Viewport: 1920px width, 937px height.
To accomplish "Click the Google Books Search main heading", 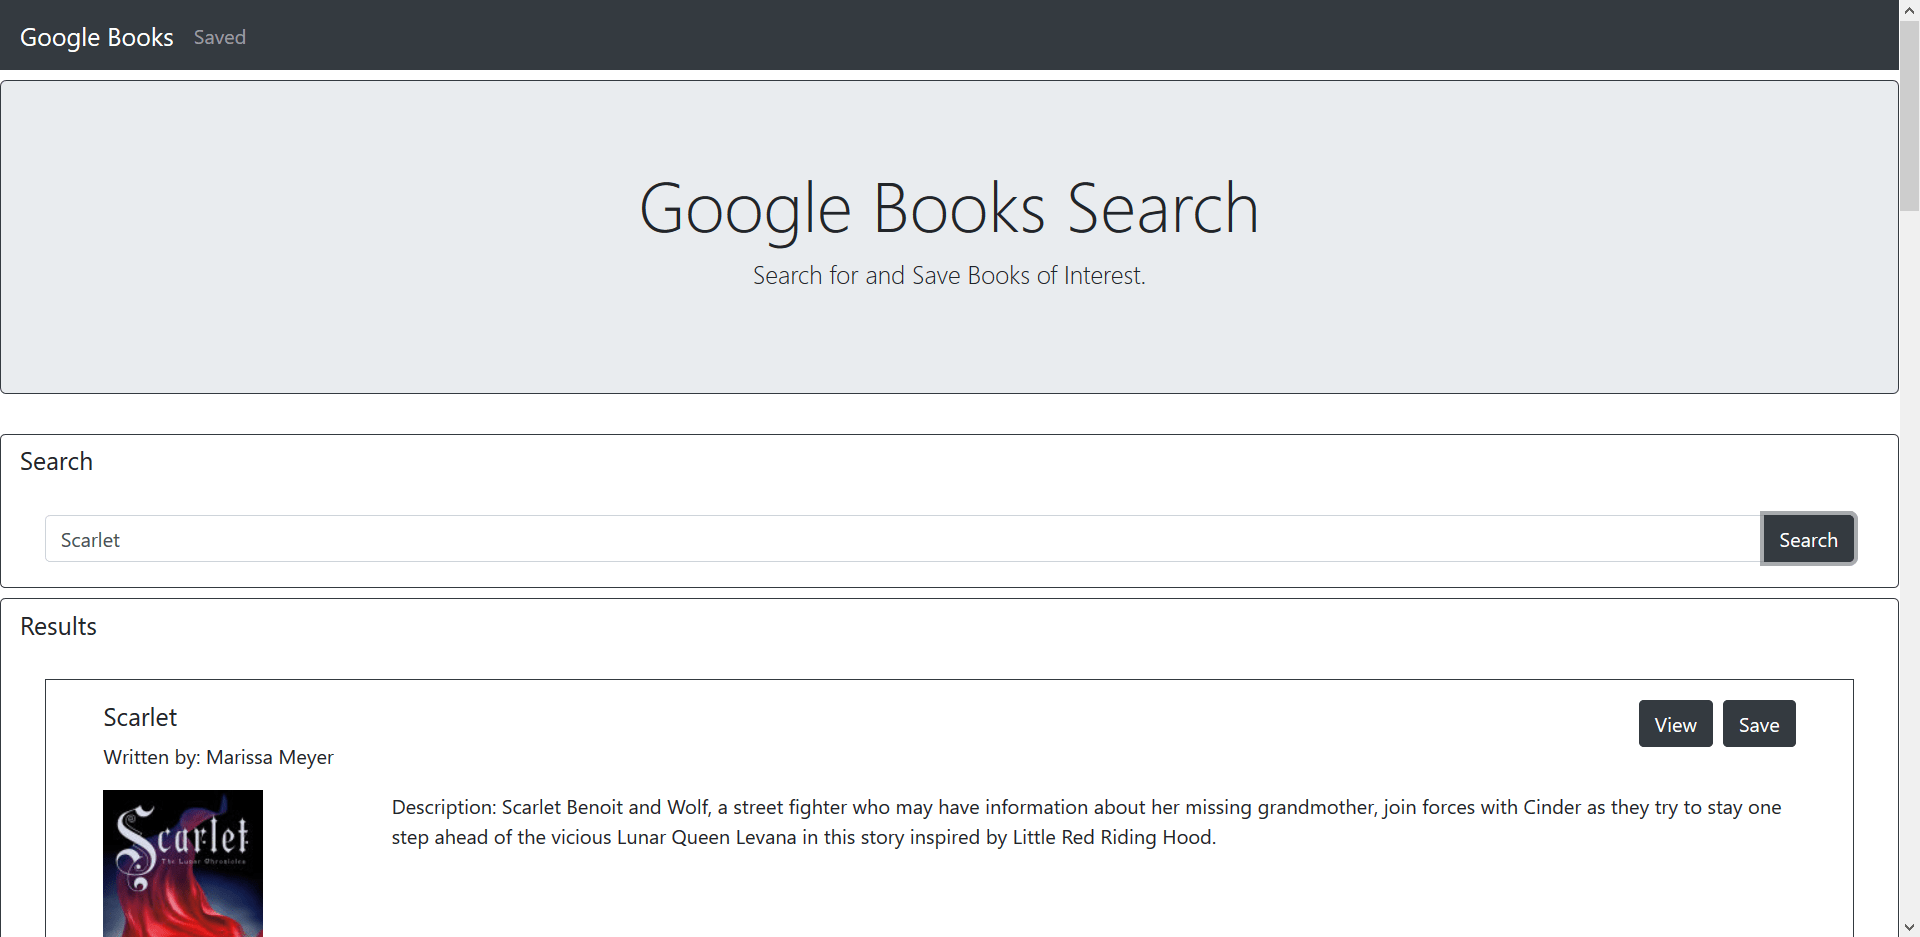I will click(948, 209).
